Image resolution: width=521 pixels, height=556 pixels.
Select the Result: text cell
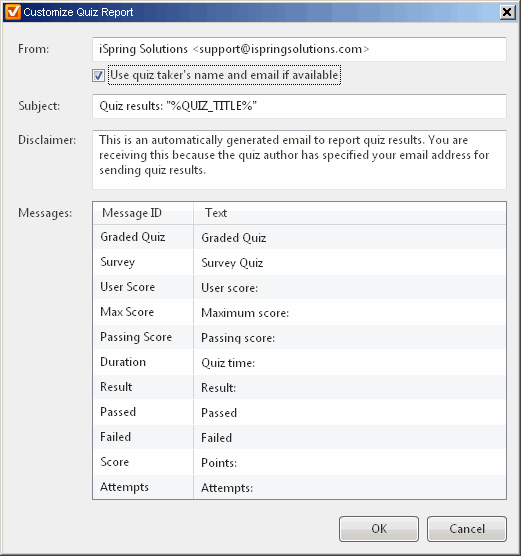(x=350, y=387)
